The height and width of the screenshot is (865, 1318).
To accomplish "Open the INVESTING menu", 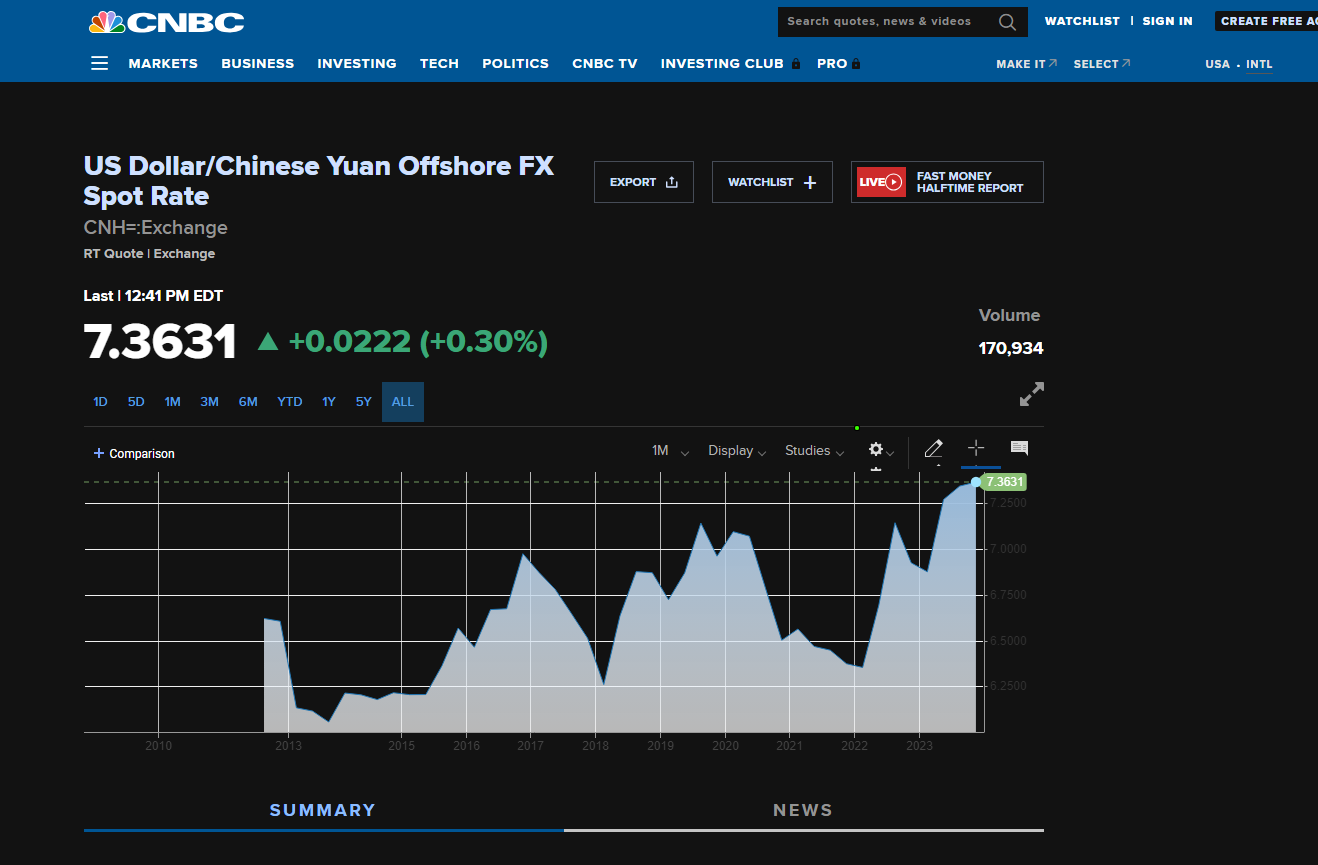I will click(357, 63).
